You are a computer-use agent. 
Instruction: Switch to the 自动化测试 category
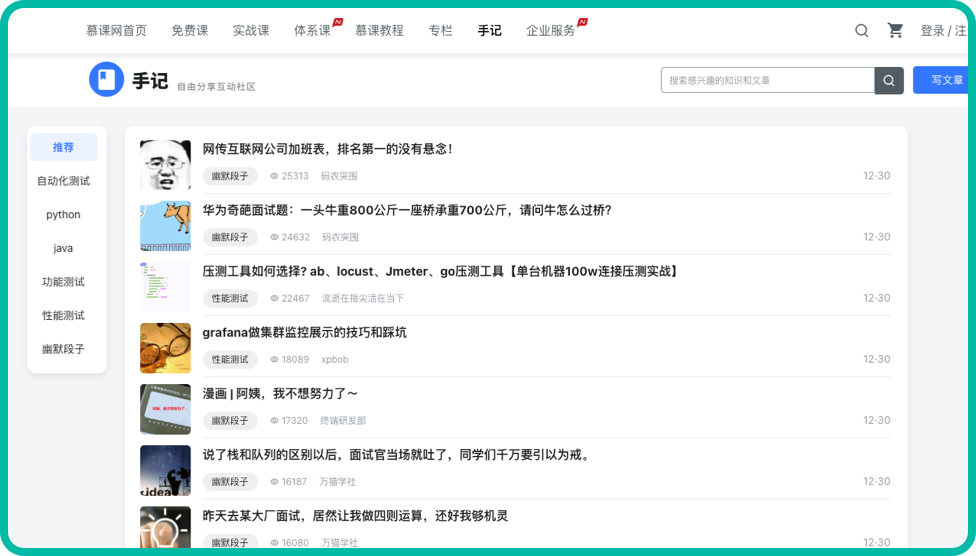(63, 181)
